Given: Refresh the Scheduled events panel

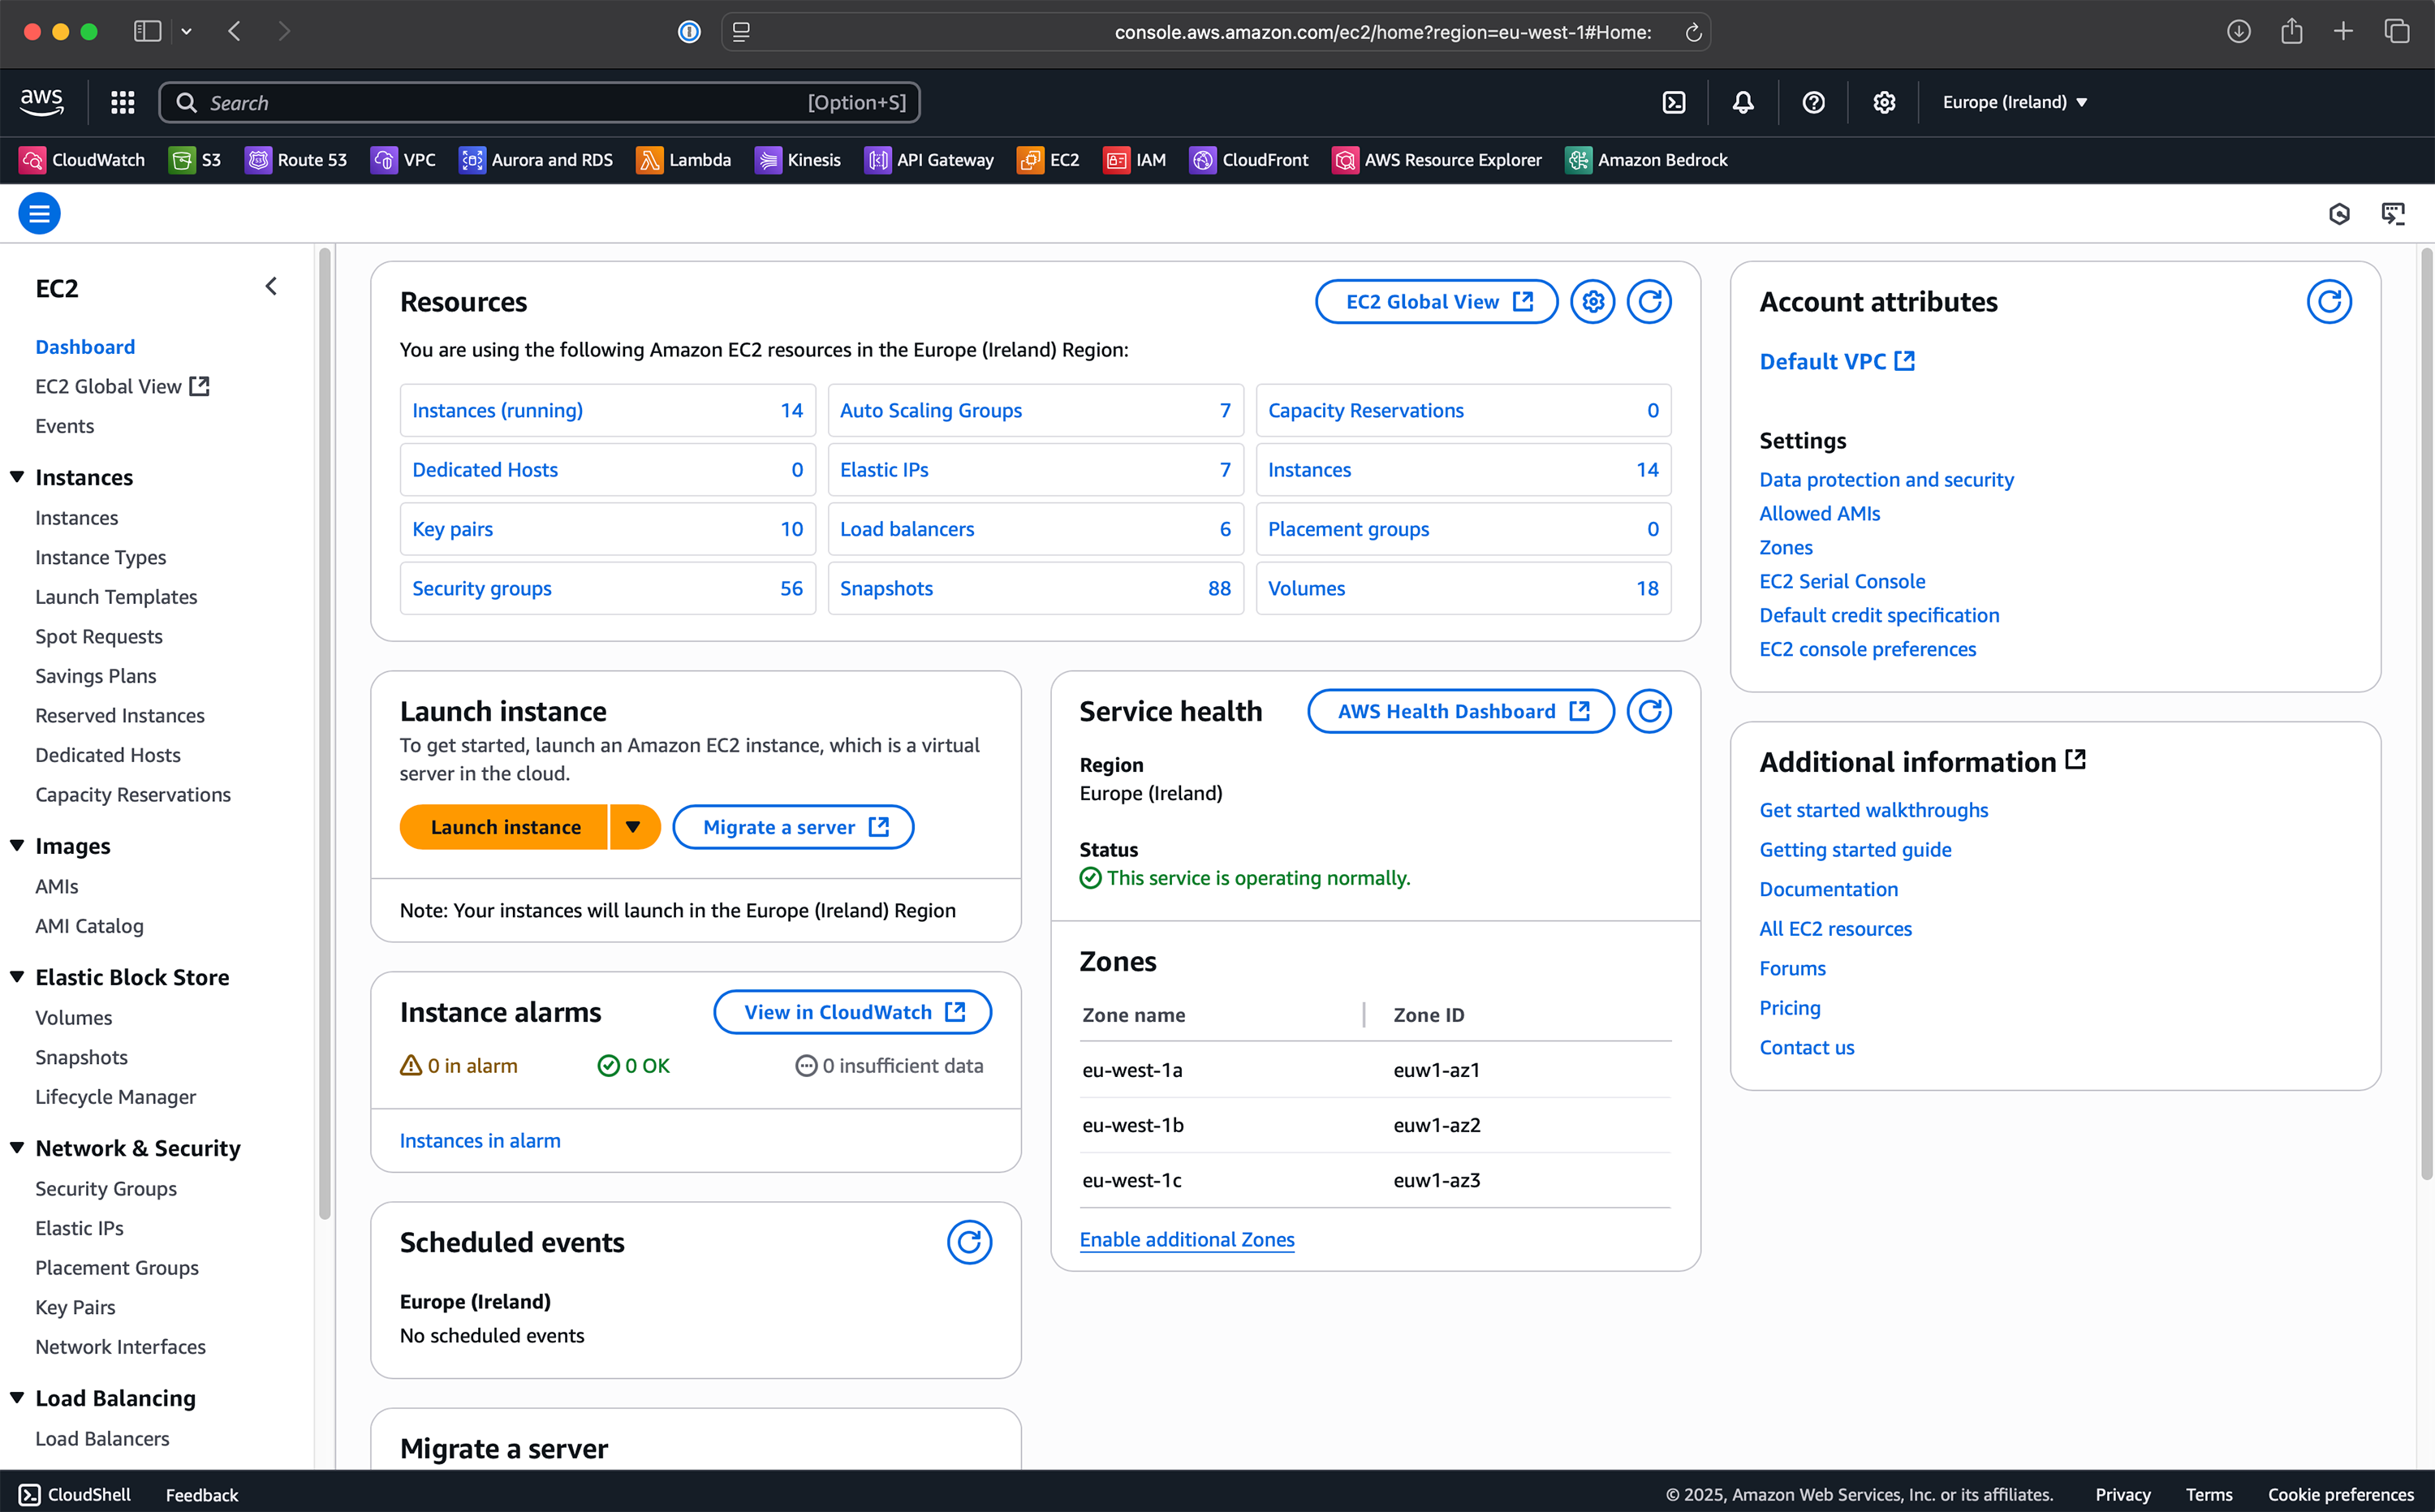Looking at the screenshot, I should pyautogui.click(x=969, y=1242).
